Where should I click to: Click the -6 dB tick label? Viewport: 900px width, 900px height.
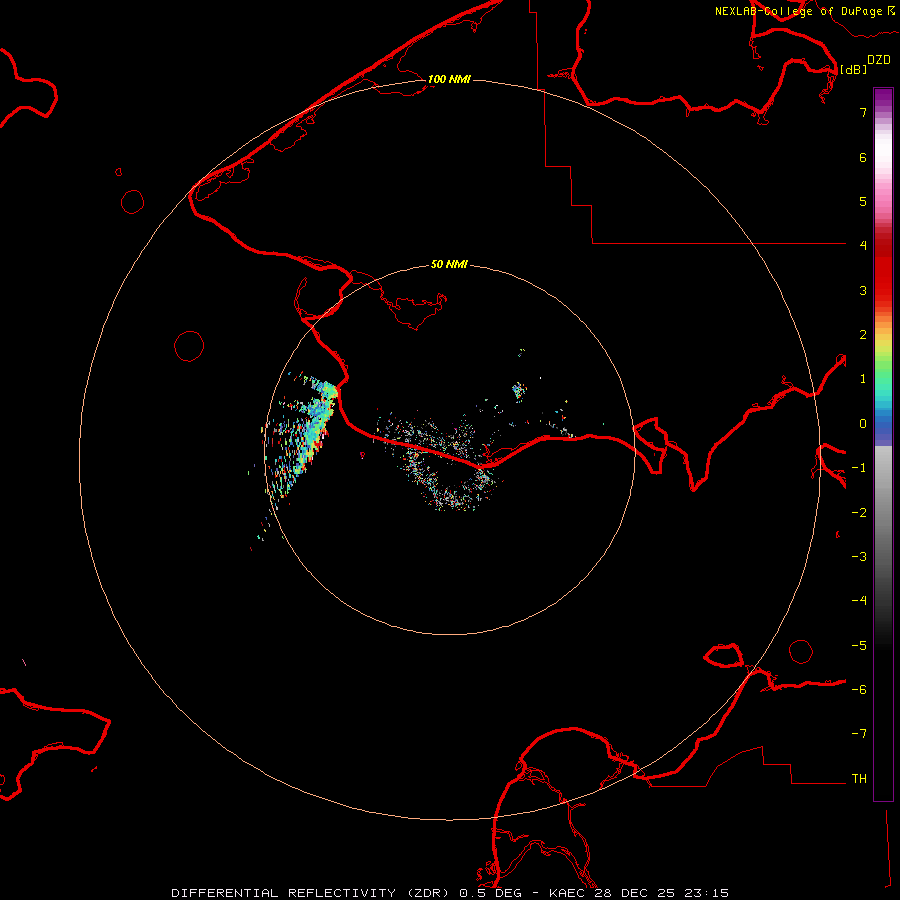[x=859, y=690]
